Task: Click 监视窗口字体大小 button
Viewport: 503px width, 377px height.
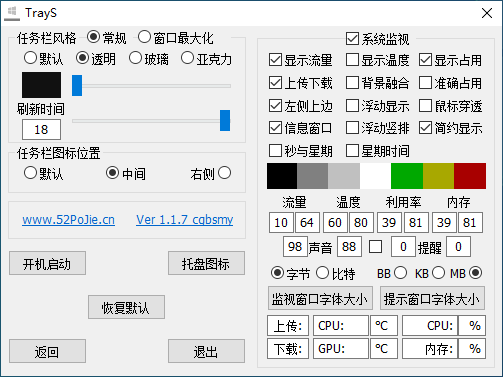Action: 320,298
